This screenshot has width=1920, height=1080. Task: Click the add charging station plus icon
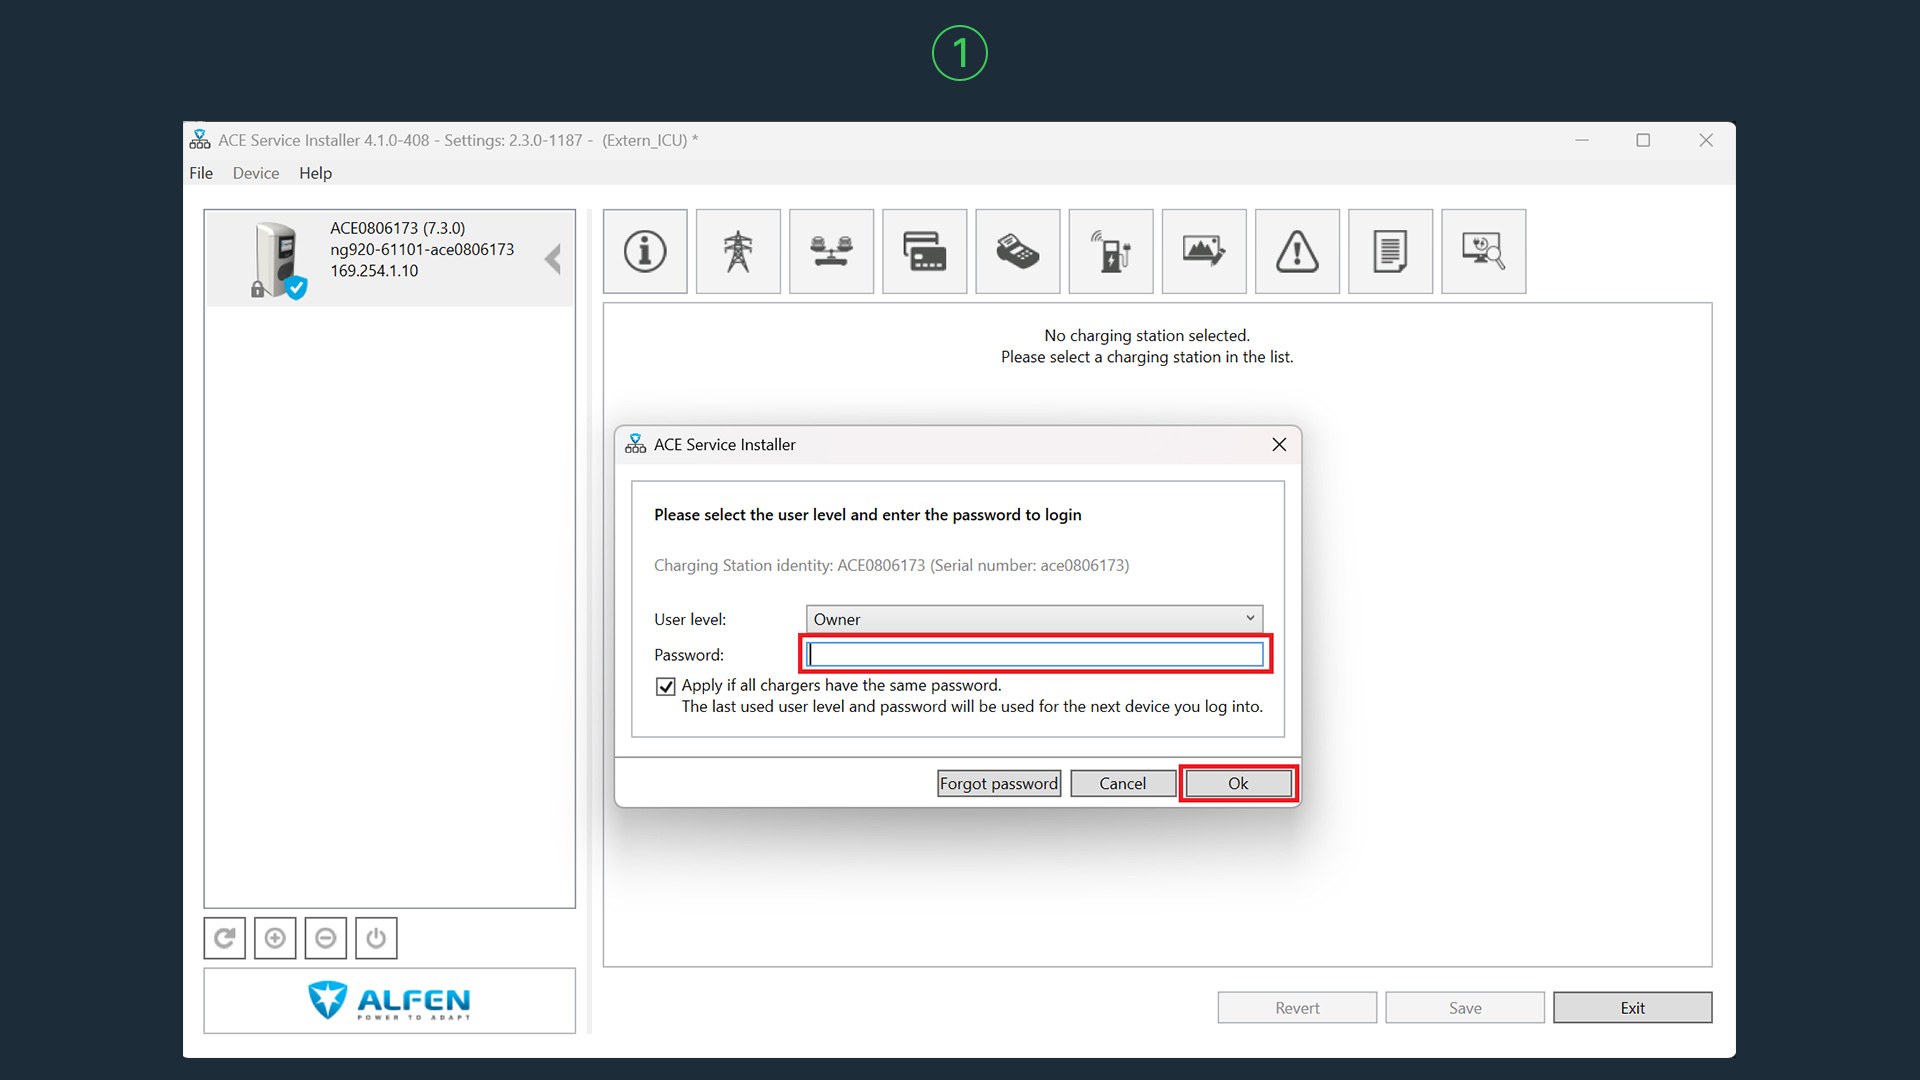tap(275, 938)
